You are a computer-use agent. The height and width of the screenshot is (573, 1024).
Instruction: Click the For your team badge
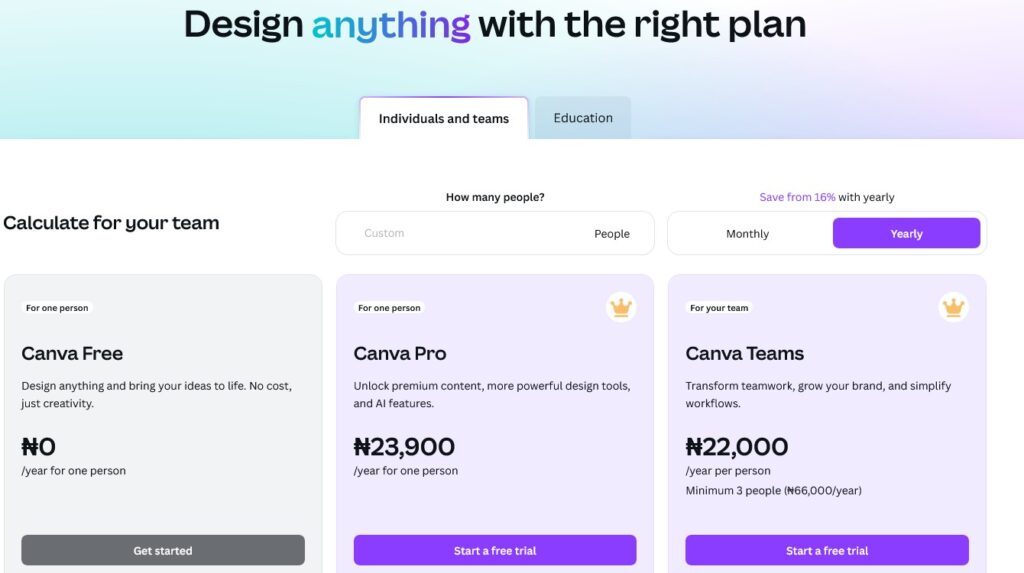click(x=719, y=308)
